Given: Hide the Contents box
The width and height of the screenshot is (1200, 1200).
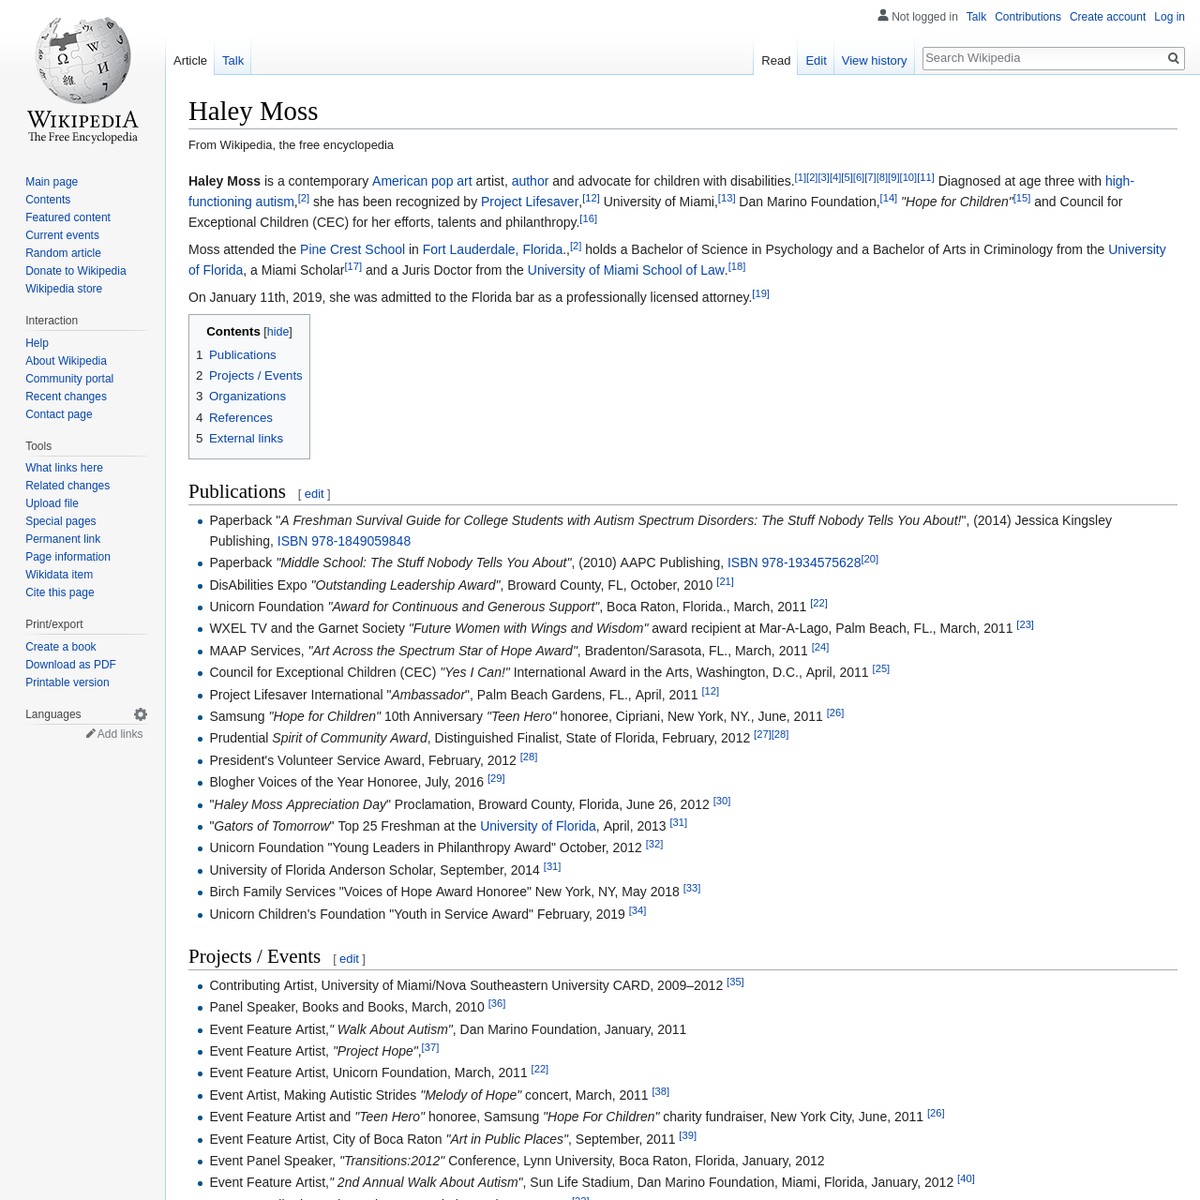Looking at the screenshot, I should (277, 331).
